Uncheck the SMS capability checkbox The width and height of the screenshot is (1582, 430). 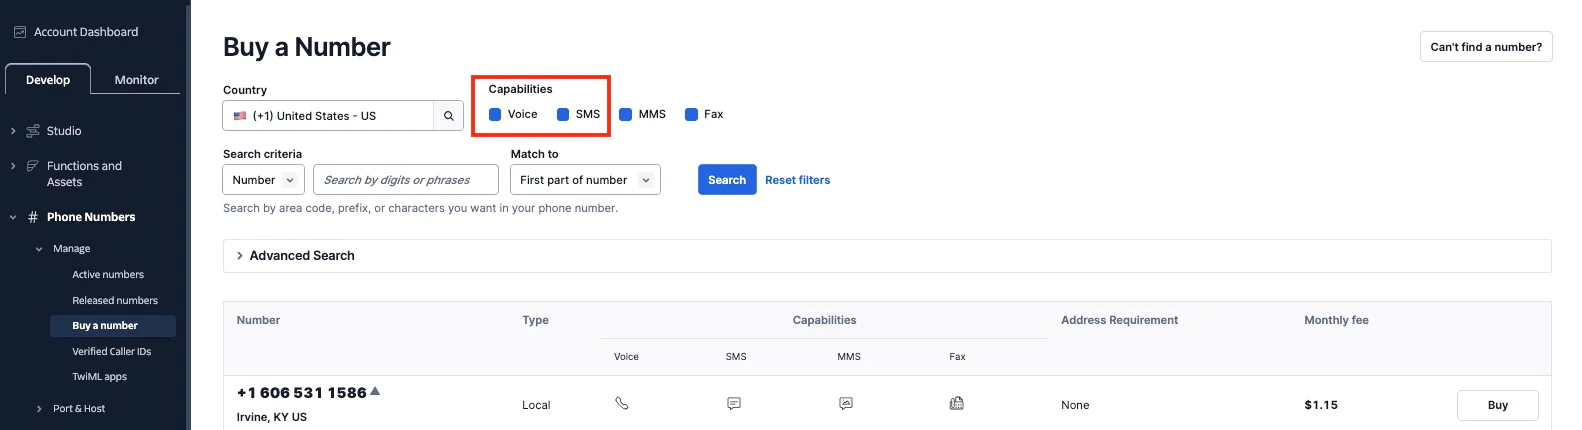pos(563,114)
